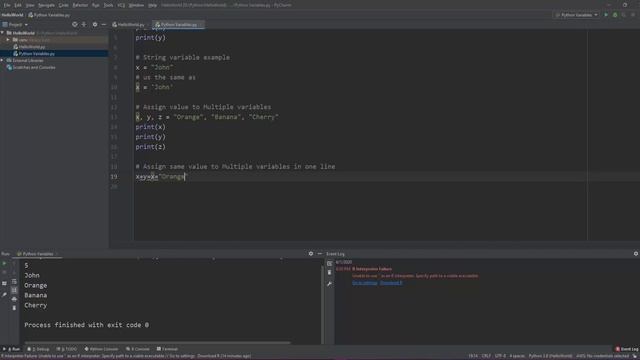The height and width of the screenshot is (360, 640).
Task: Select HelloWorld.py in project tree
Action: pyautogui.click(x=32, y=47)
